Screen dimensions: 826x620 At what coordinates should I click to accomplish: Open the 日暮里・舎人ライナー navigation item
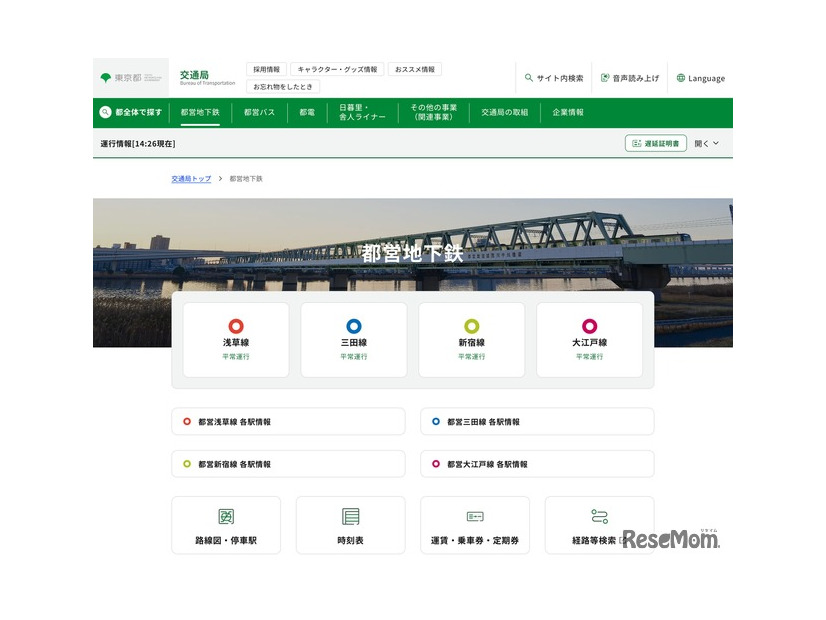pos(362,112)
